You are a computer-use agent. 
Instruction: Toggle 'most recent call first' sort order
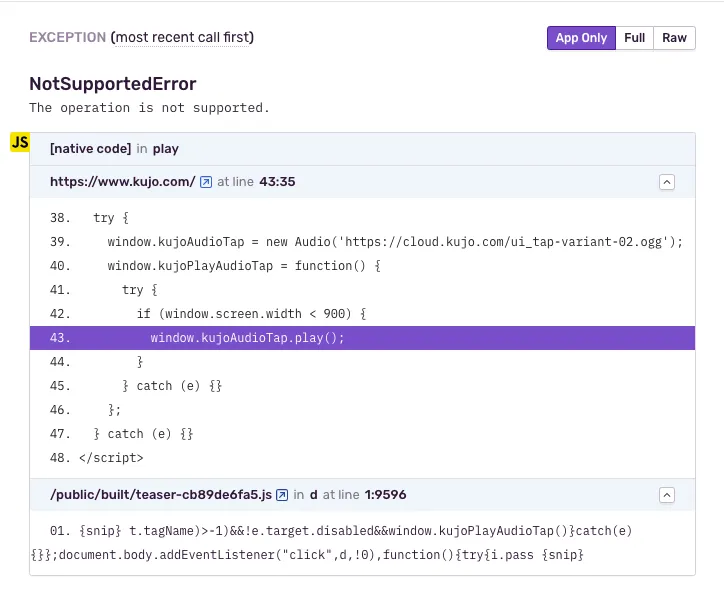click(x=183, y=38)
